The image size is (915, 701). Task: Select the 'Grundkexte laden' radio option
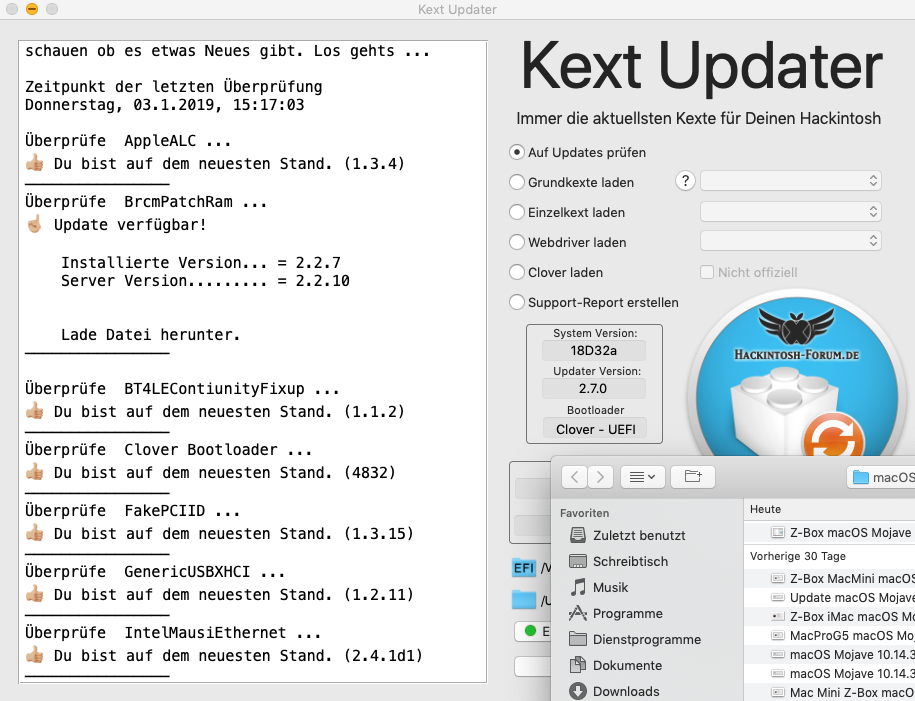point(516,182)
